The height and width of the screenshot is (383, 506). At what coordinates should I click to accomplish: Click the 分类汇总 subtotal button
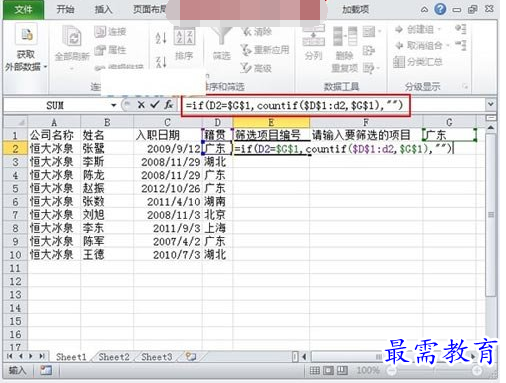[418, 61]
